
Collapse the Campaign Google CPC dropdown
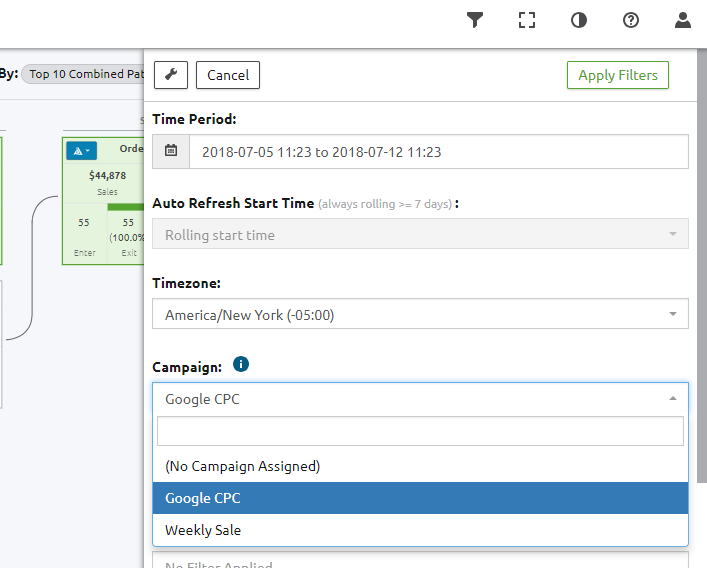click(x=420, y=399)
